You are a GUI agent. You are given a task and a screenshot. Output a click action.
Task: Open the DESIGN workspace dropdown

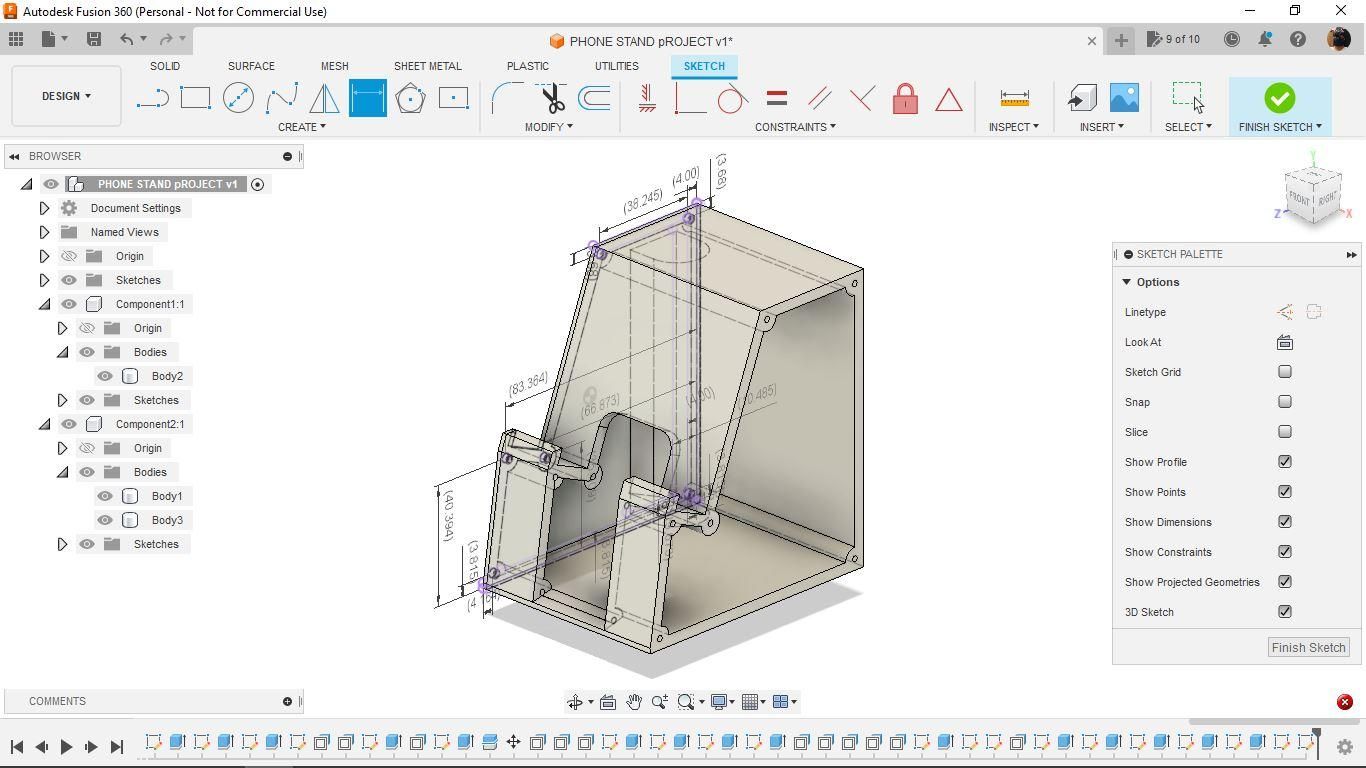66,96
